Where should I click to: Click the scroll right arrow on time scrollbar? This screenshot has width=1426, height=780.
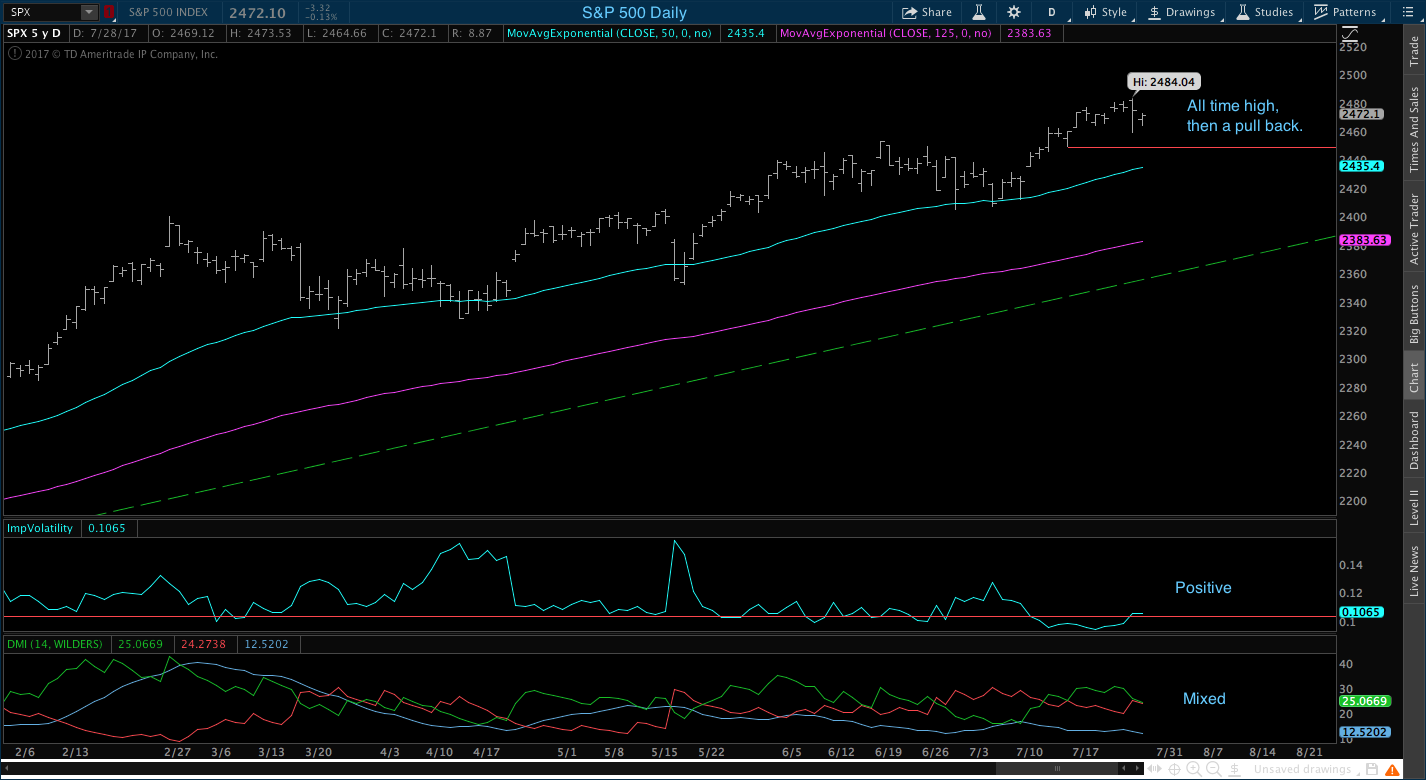coord(1137,769)
